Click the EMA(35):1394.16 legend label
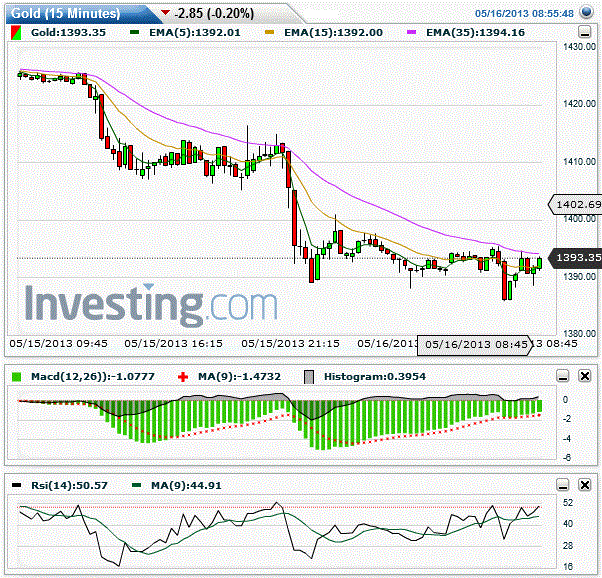The width and height of the screenshot is (602, 578). pos(475,33)
